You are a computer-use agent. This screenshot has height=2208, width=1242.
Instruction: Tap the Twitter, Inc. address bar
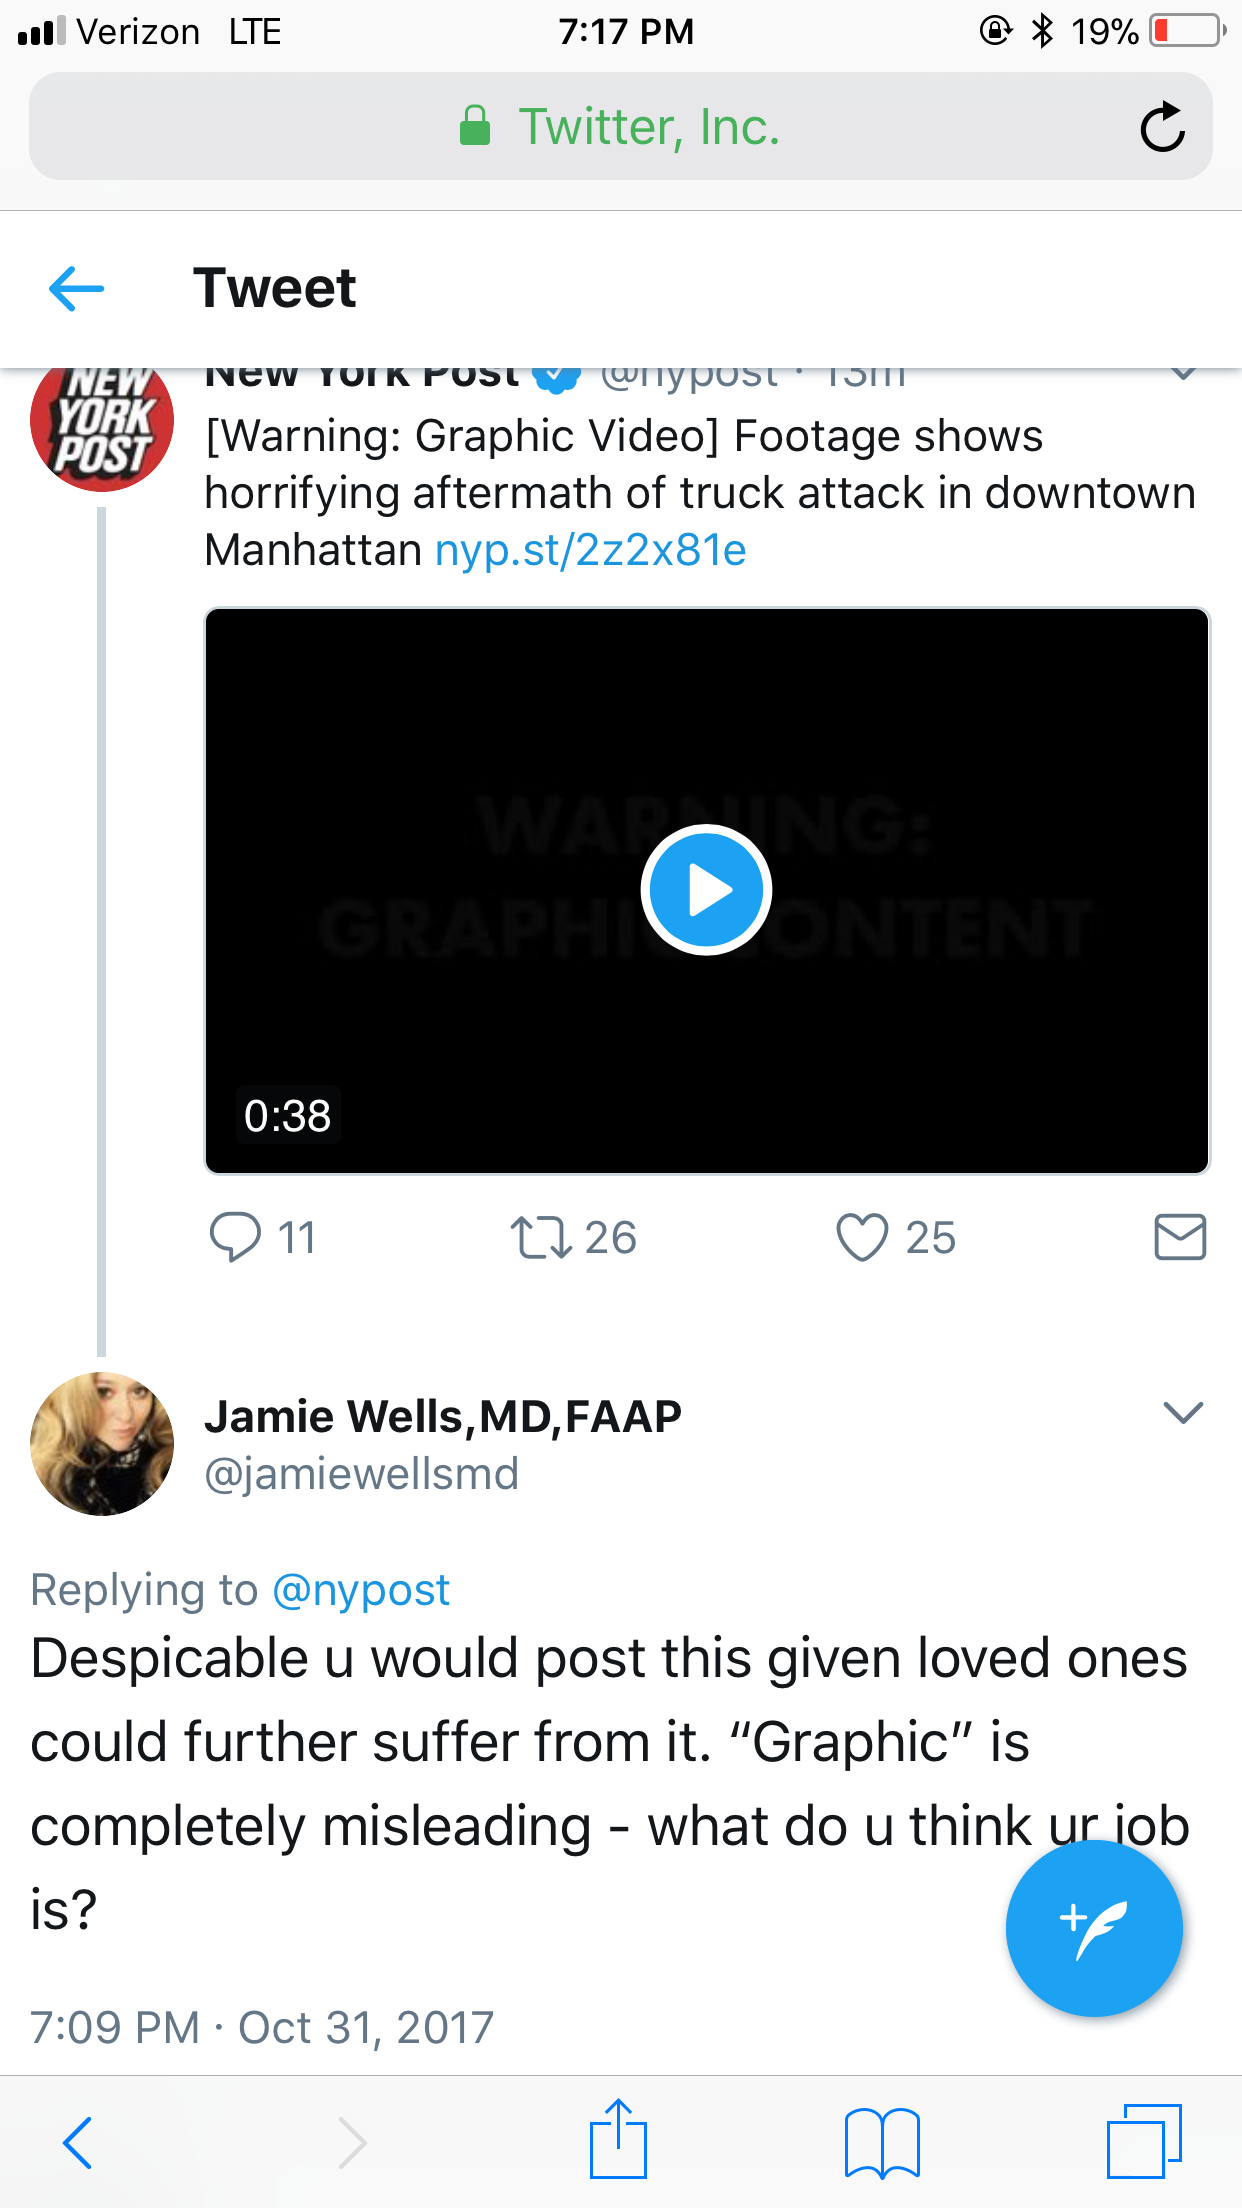pos(620,127)
